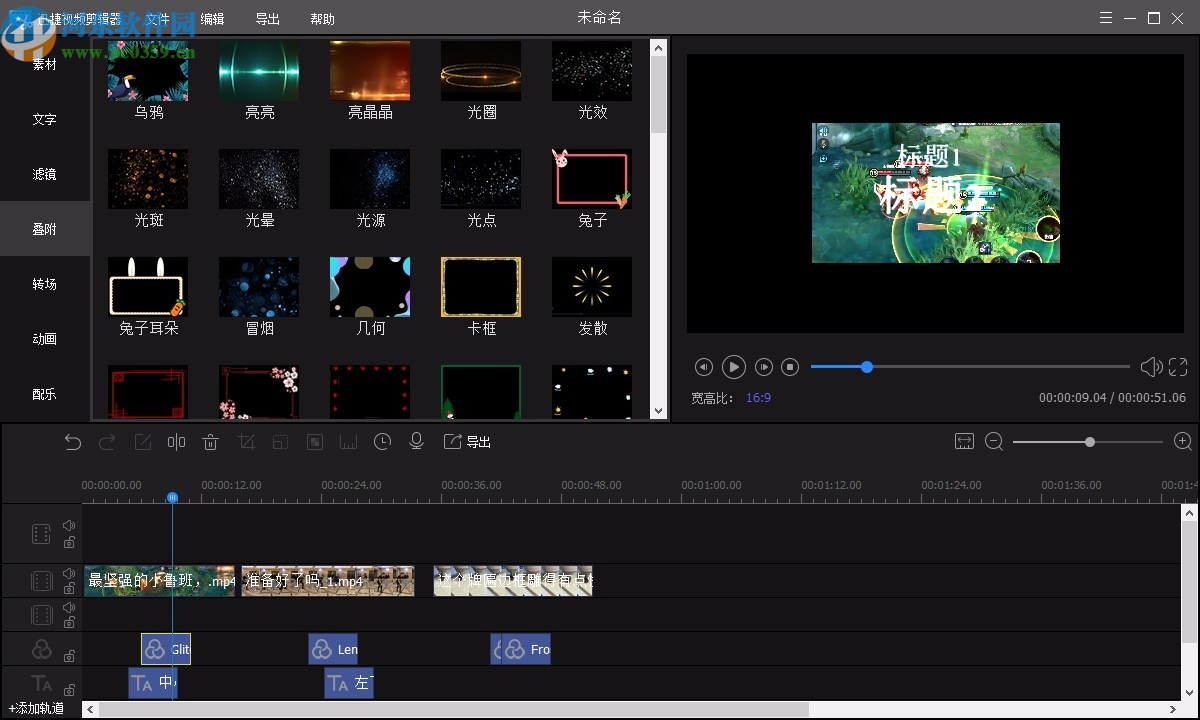This screenshot has height=720, width=1200.
Task: Click the fit-timeline-to-window icon
Action: 964,442
